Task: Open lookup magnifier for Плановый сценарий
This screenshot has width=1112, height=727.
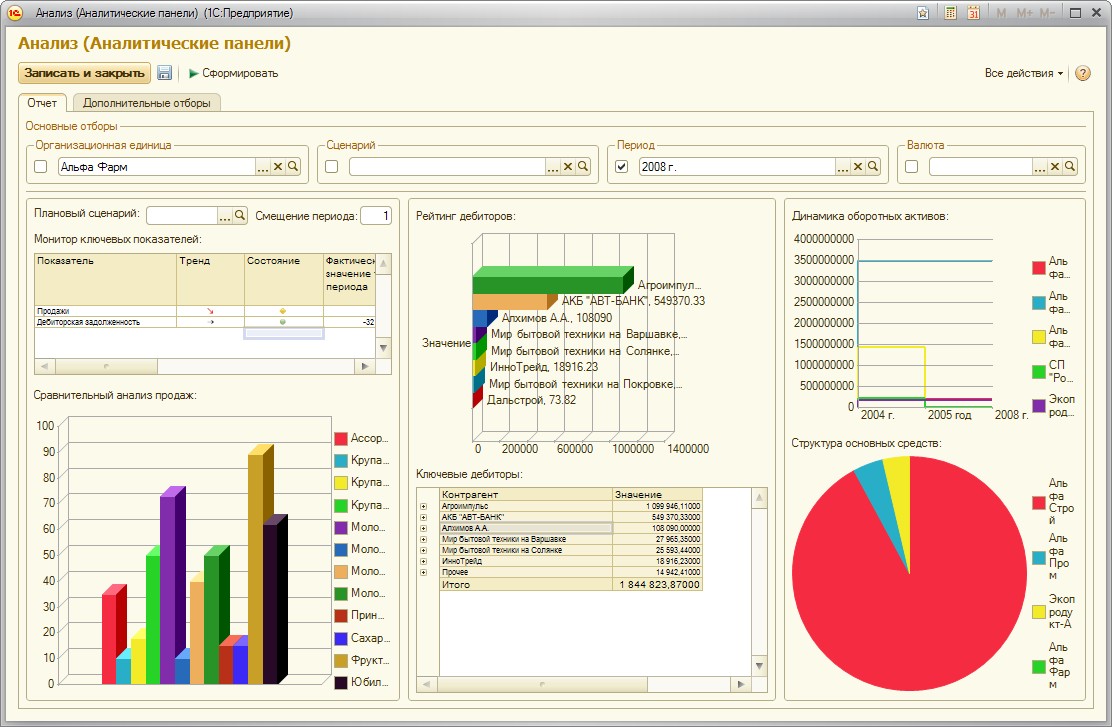Action: tap(240, 216)
